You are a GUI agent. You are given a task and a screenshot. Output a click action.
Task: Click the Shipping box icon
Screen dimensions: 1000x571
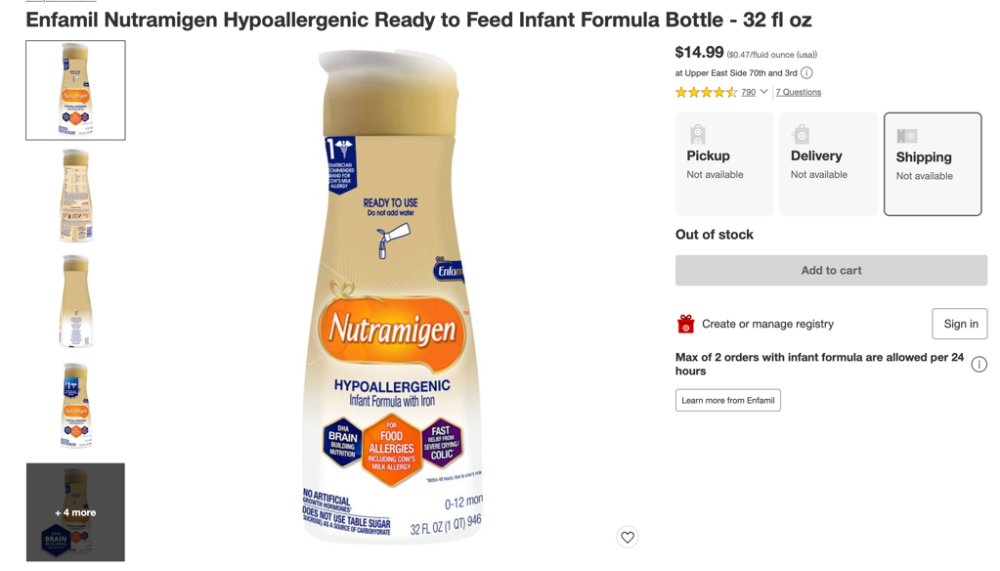coord(907,136)
